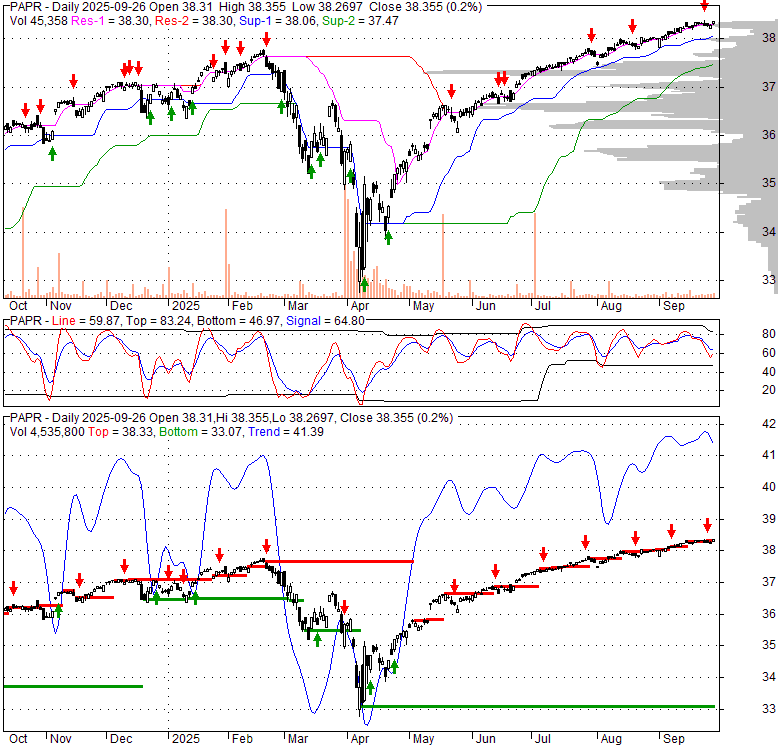The width and height of the screenshot is (780, 745).
Task: Click the 35 price label on the top chart axis
Action: coord(769,183)
